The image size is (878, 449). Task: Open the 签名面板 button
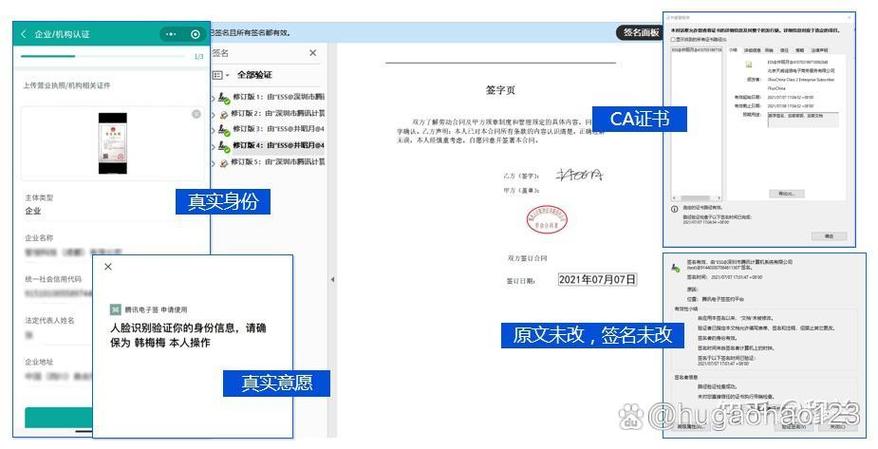point(641,32)
